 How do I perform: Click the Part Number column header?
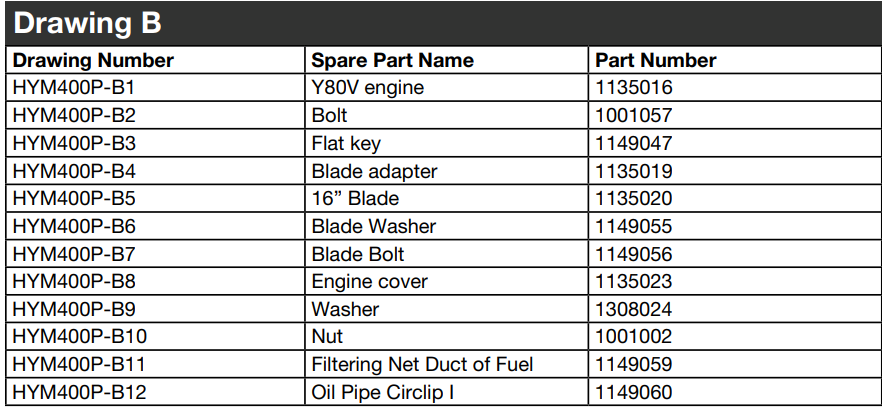click(655, 60)
